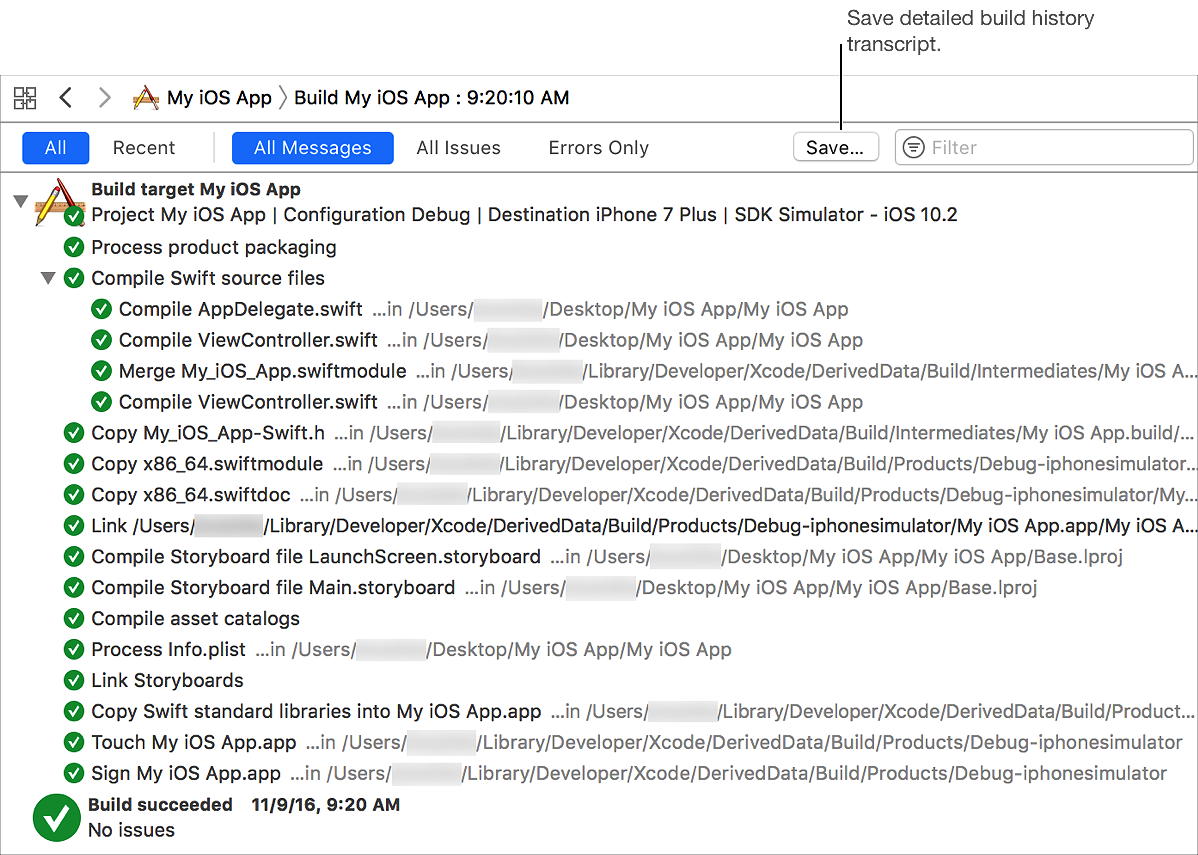The image size is (1198, 855).
Task: Select Link /Users DerivedData row text
Action: tap(643, 526)
